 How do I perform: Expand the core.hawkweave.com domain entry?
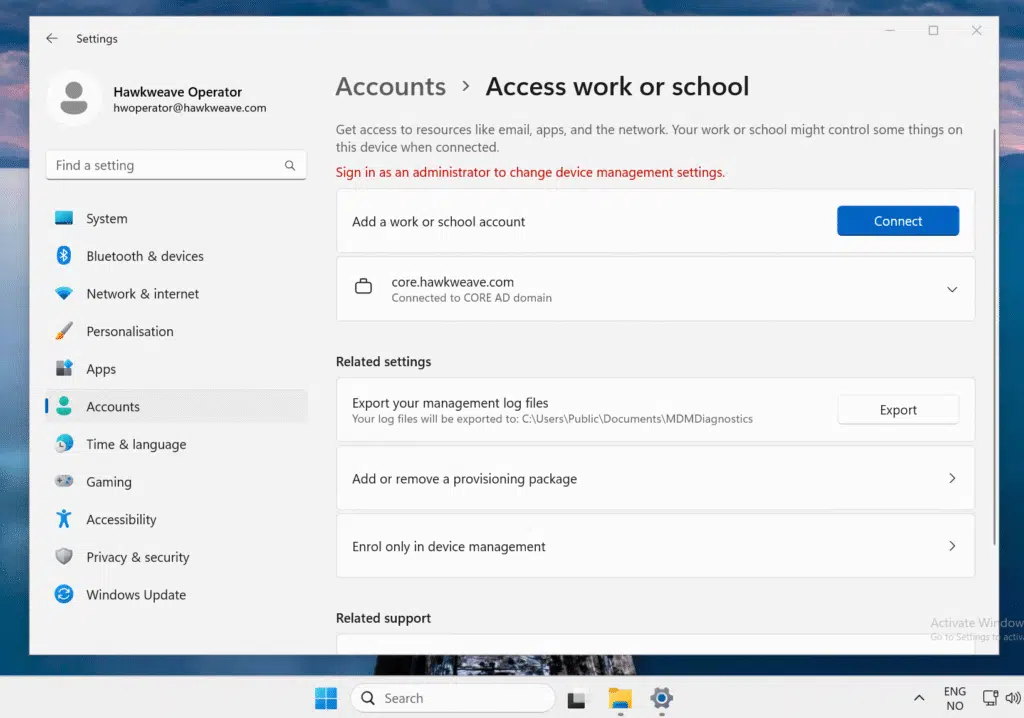[951, 289]
